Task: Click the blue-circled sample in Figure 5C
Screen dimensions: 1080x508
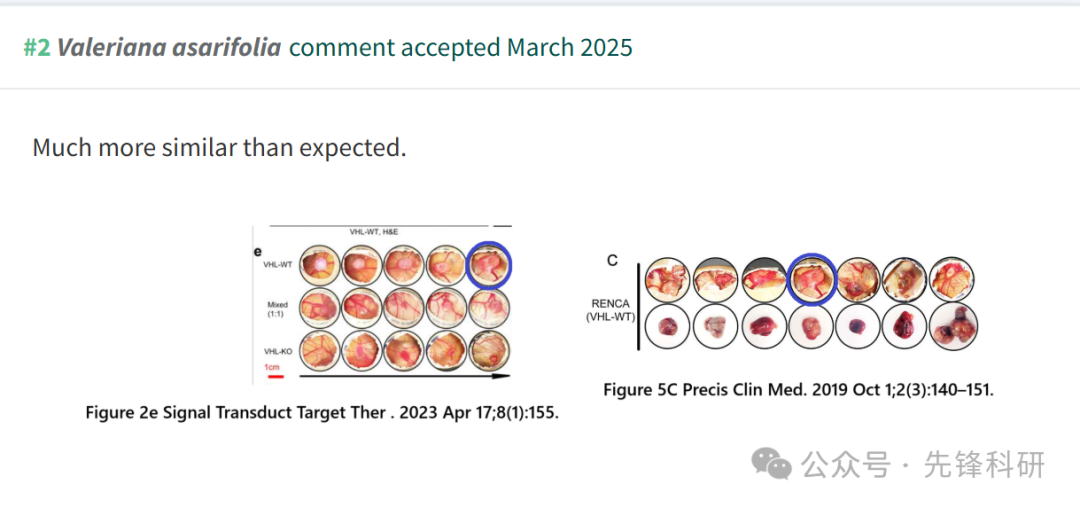Action: point(811,278)
